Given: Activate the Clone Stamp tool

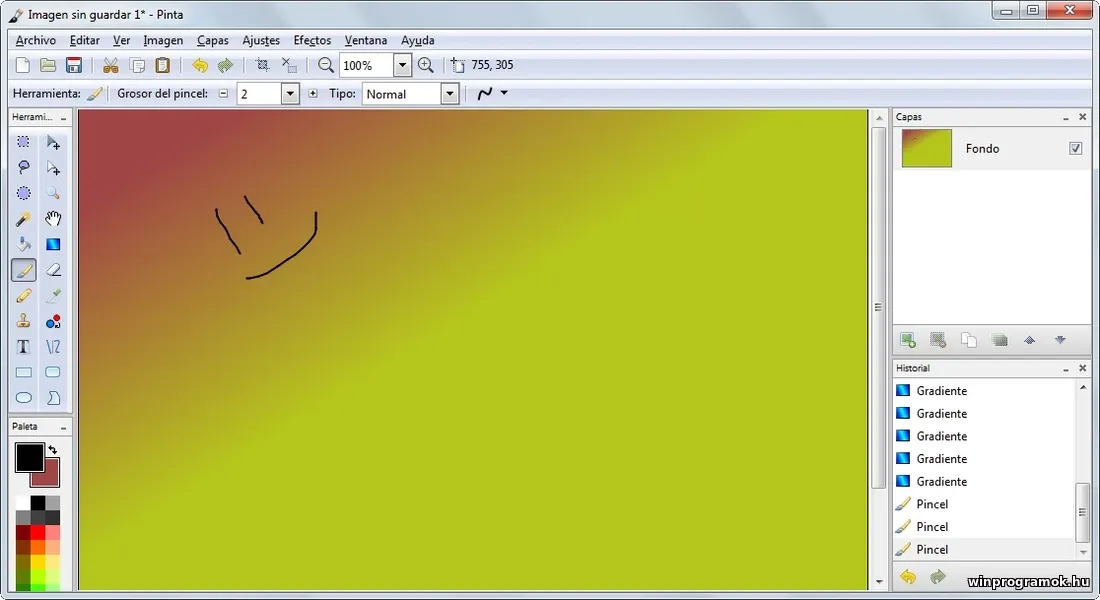Looking at the screenshot, I should coord(22,320).
